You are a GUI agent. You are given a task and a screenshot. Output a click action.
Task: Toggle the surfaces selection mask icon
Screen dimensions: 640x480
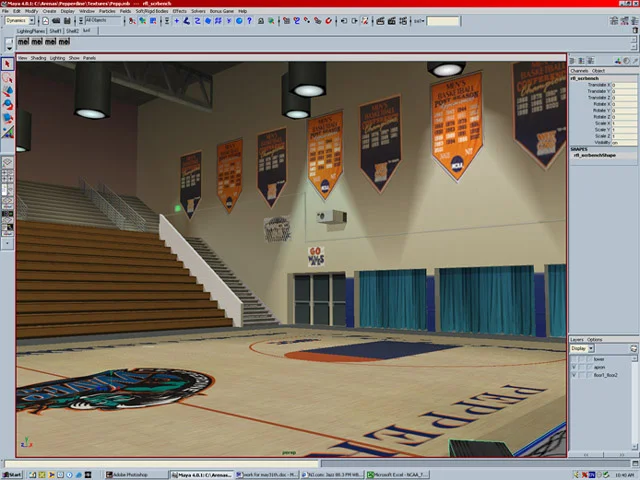point(208,21)
